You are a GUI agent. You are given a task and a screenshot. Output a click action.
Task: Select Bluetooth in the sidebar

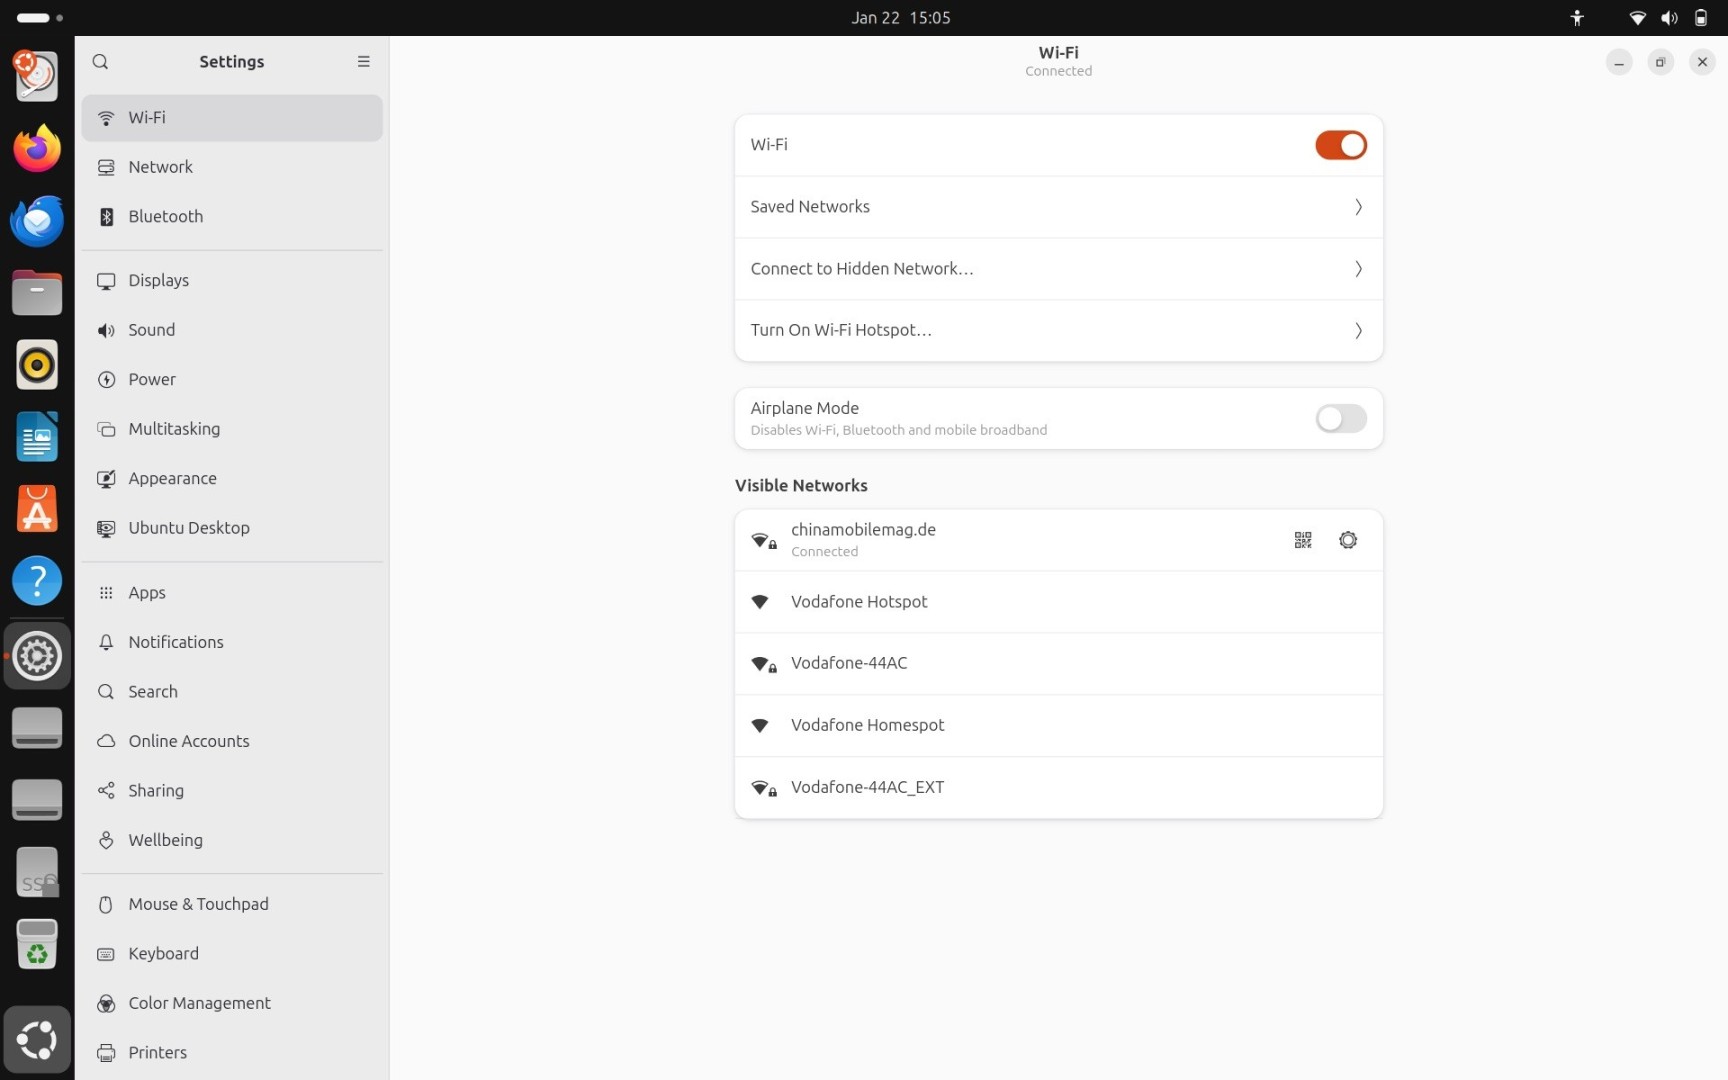pyautogui.click(x=166, y=217)
